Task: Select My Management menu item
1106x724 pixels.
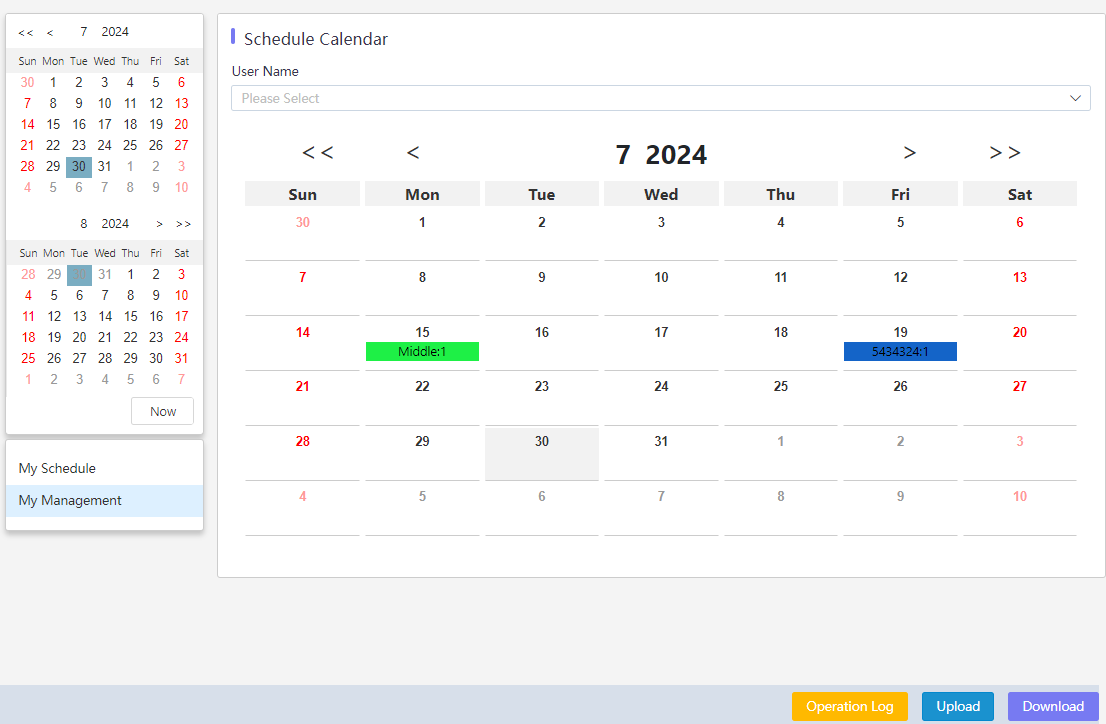Action: pyautogui.click(x=104, y=500)
